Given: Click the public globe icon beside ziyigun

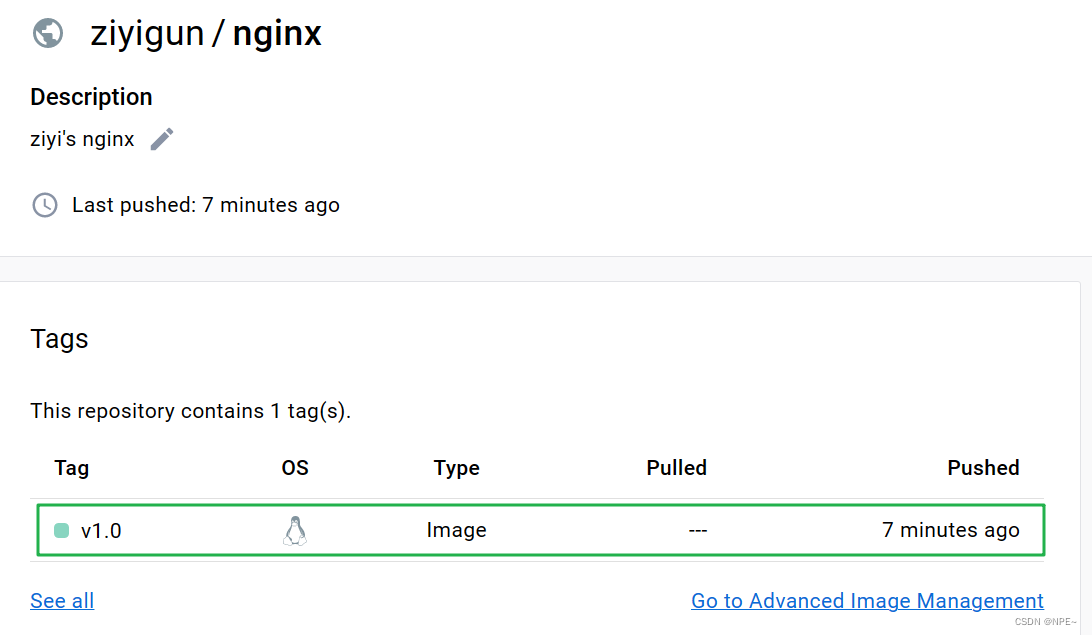Looking at the screenshot, I should coord(48,33).
